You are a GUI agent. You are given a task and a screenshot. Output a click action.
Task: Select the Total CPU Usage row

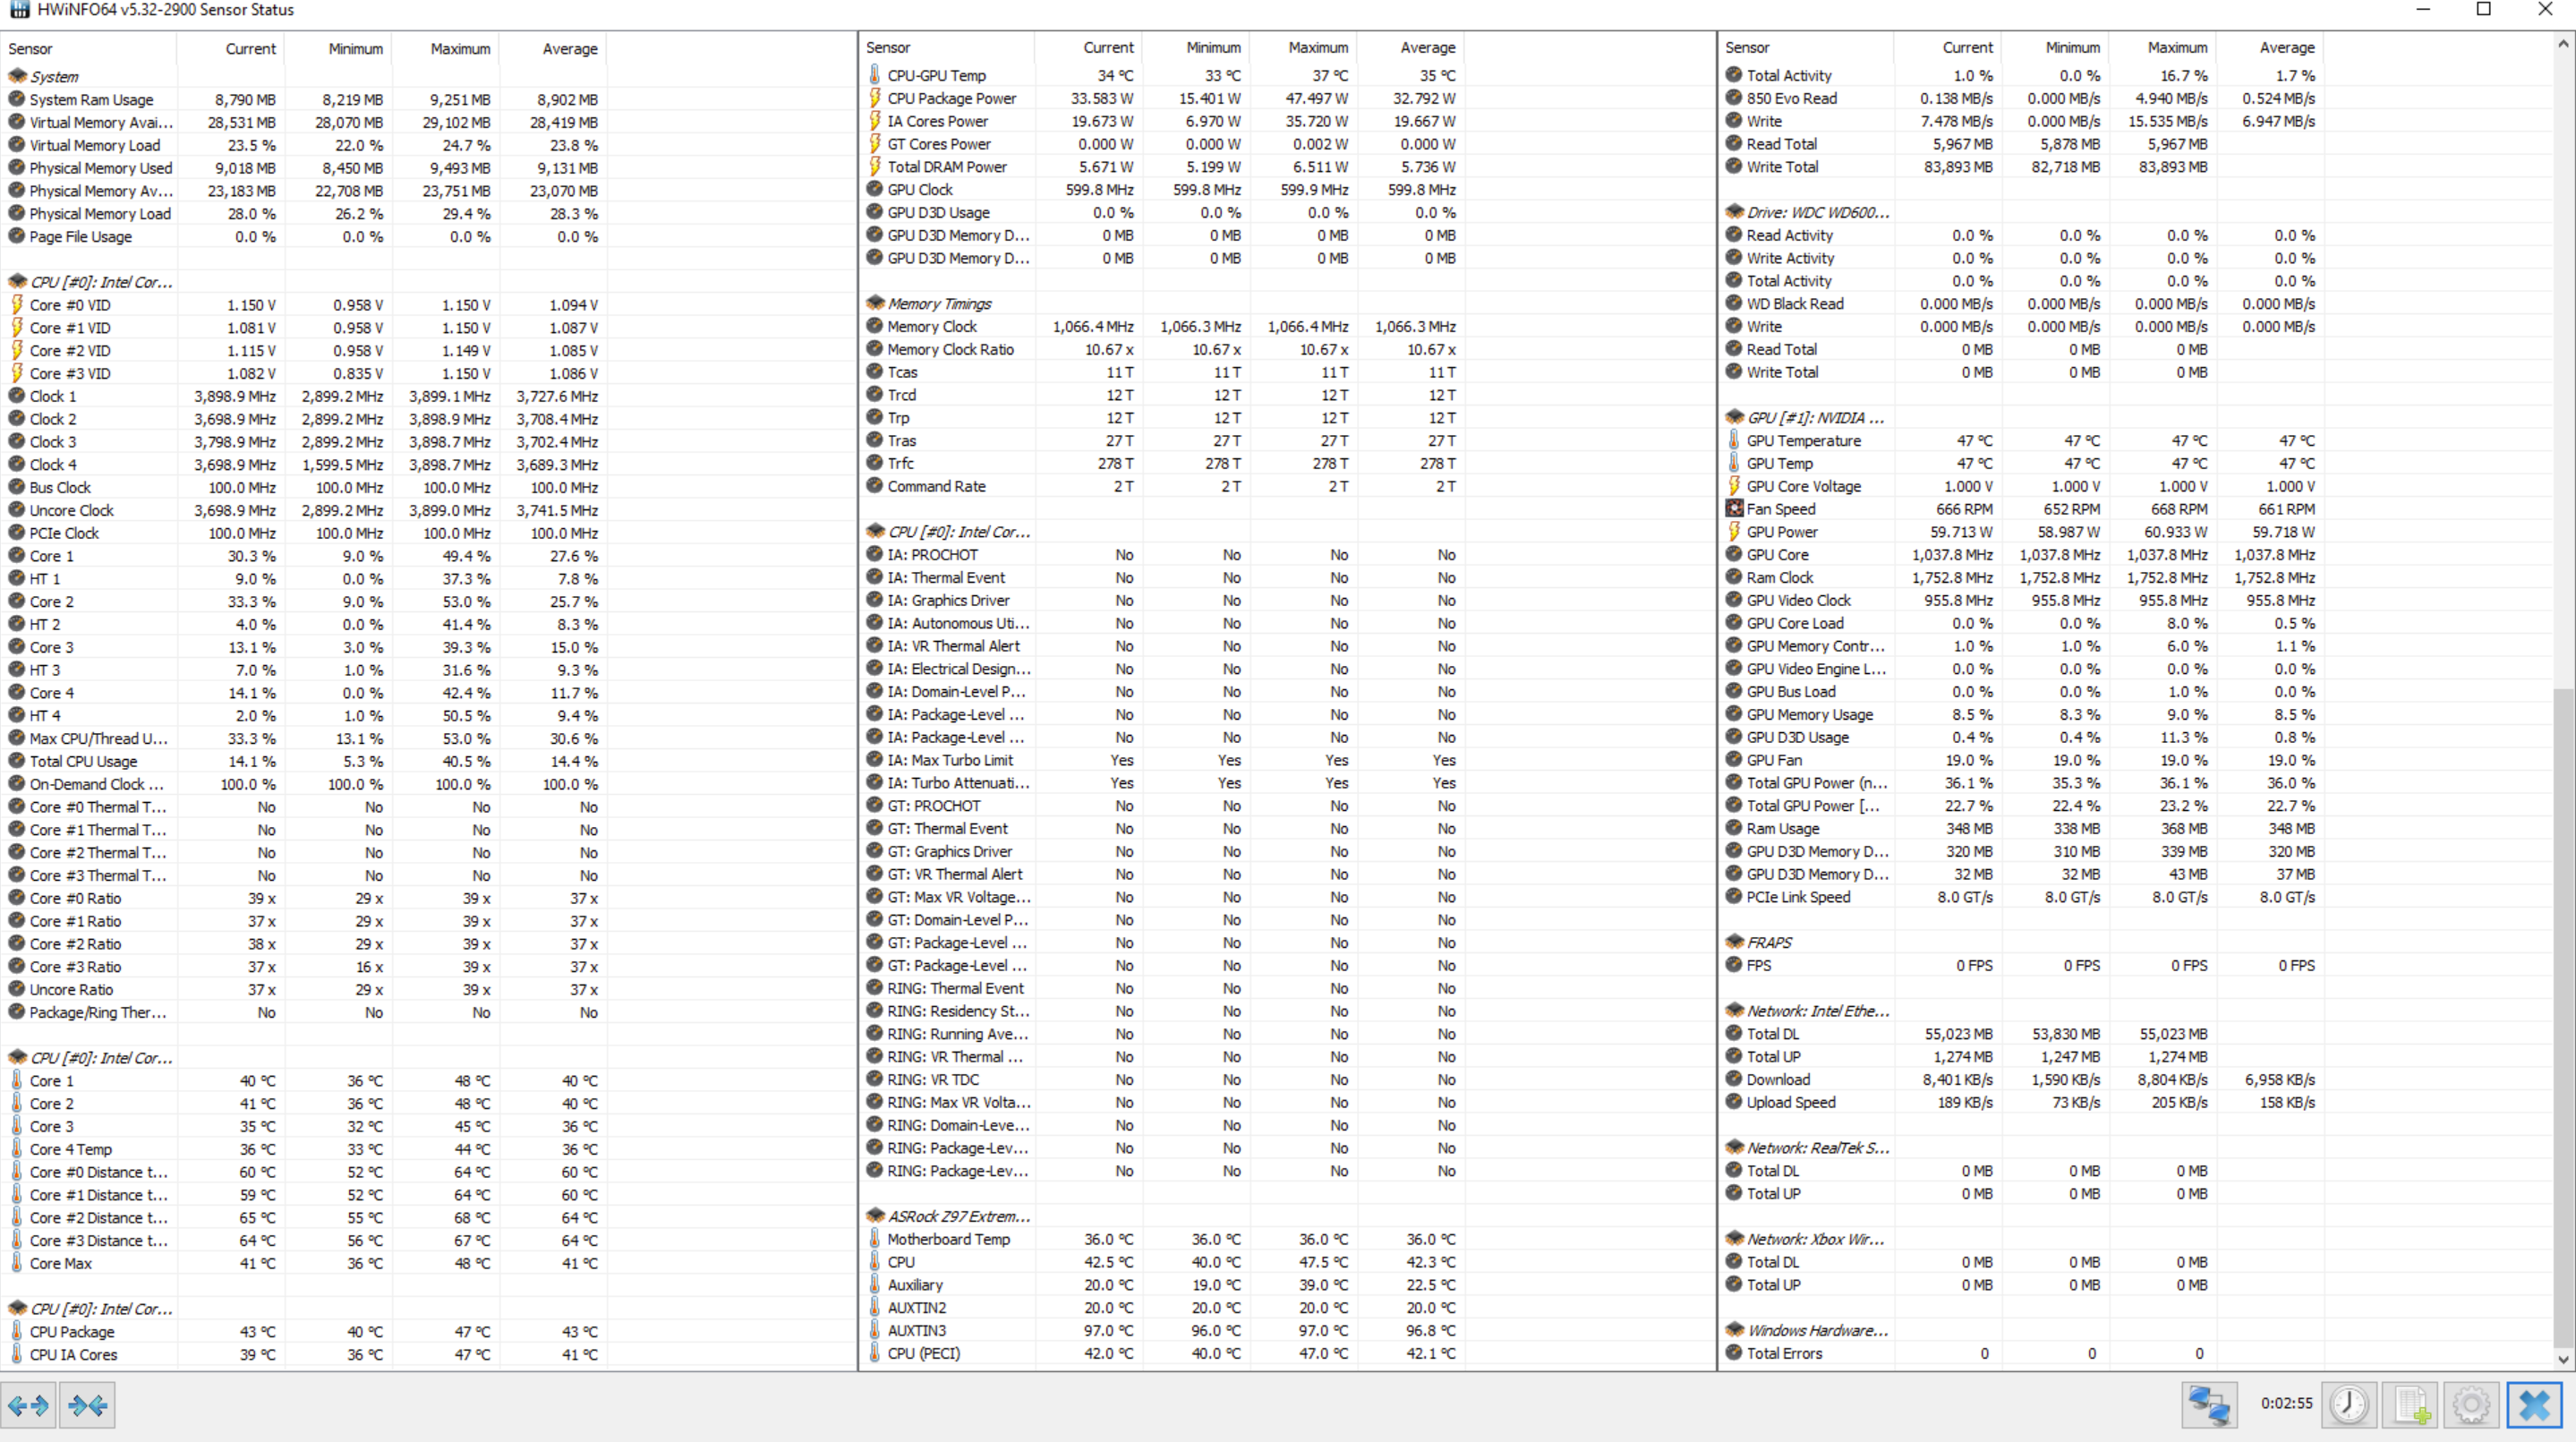[83, 761]
